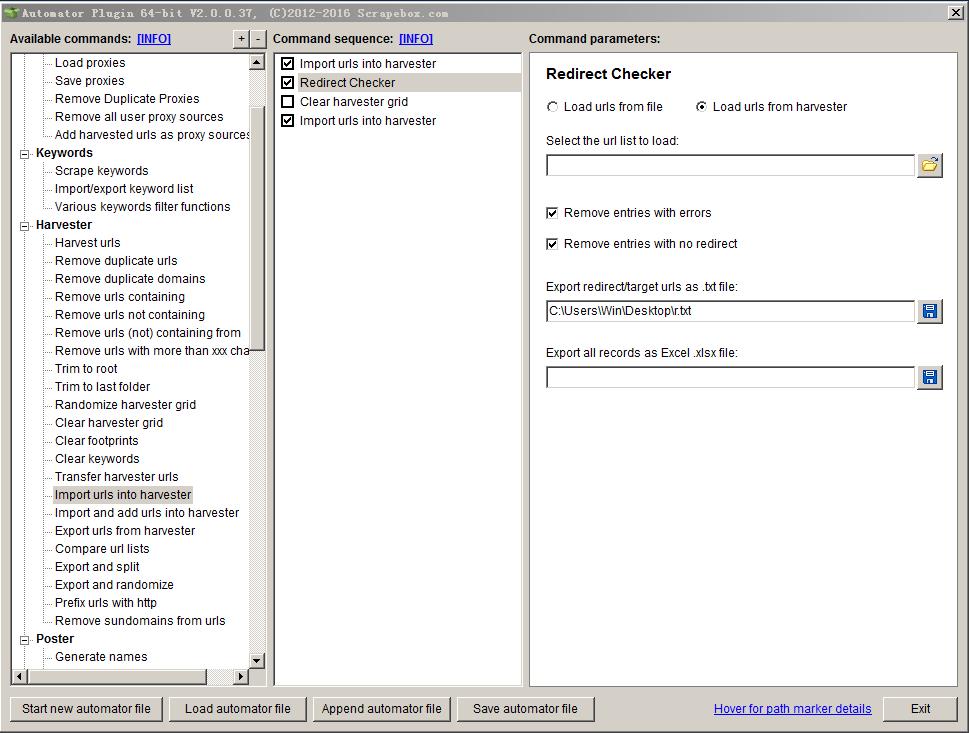
Task: Select Randomize harvester grid command
Action: pyautogui.click(x=125, y=404)
